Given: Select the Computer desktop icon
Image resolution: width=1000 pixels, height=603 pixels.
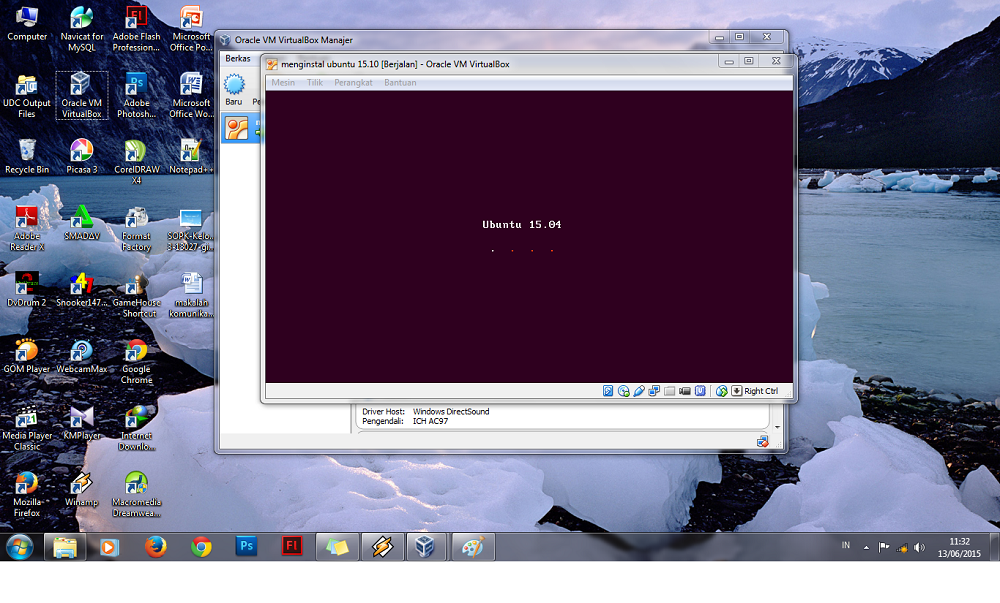Looking at the screenshot, I should 27,24.
